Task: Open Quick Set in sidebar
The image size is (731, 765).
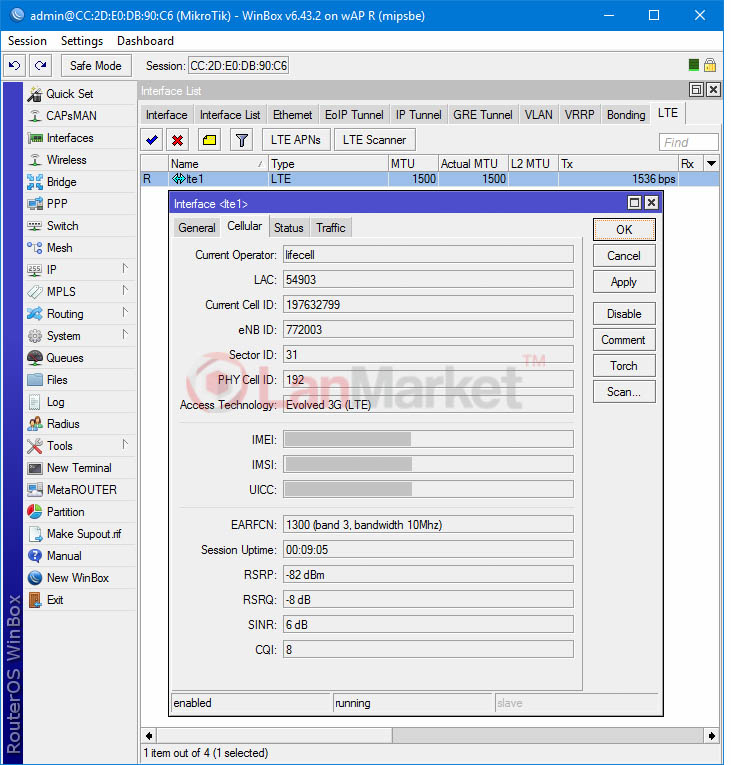Action: [x=69, y=94]
